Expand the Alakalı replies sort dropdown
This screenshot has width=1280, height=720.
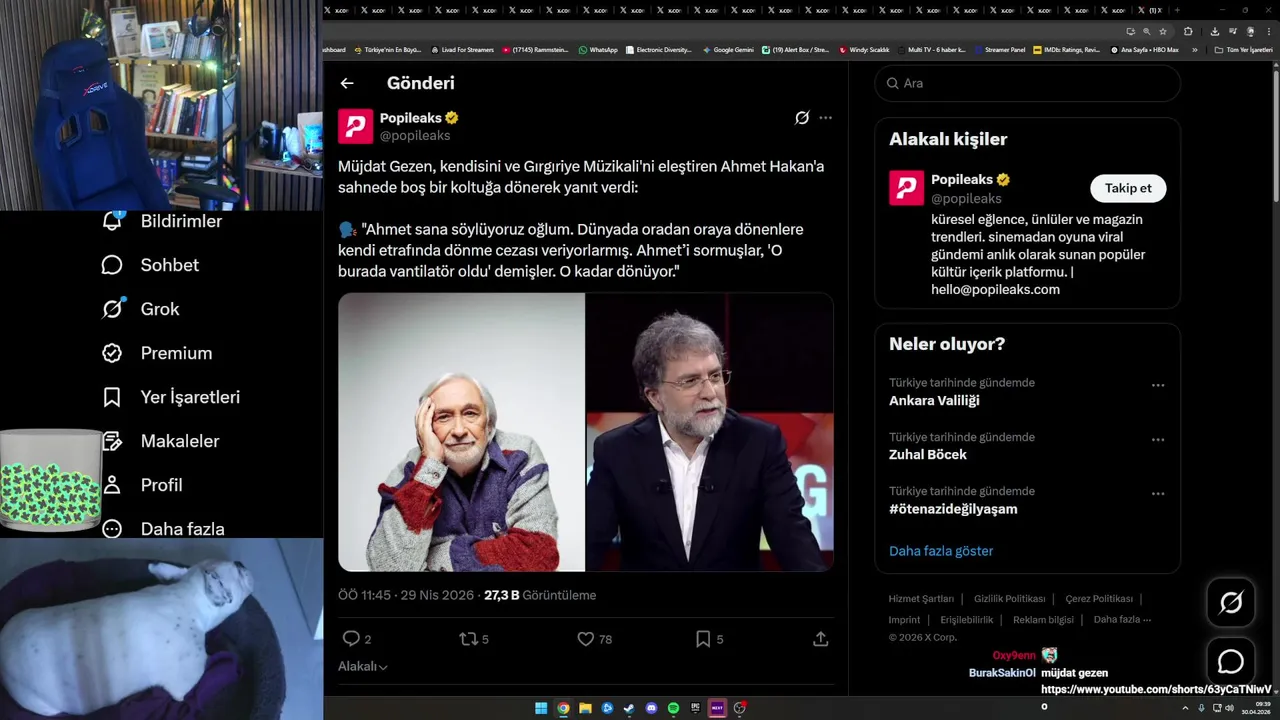point(363,666)
